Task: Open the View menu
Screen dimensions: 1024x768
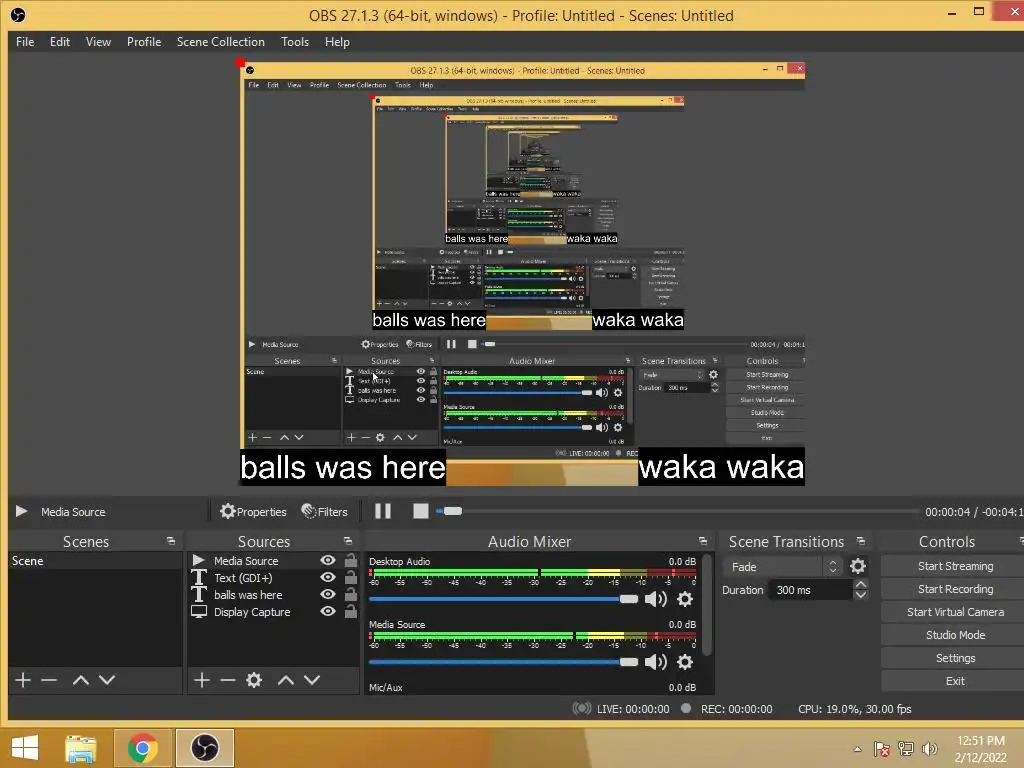Action: 98,42
